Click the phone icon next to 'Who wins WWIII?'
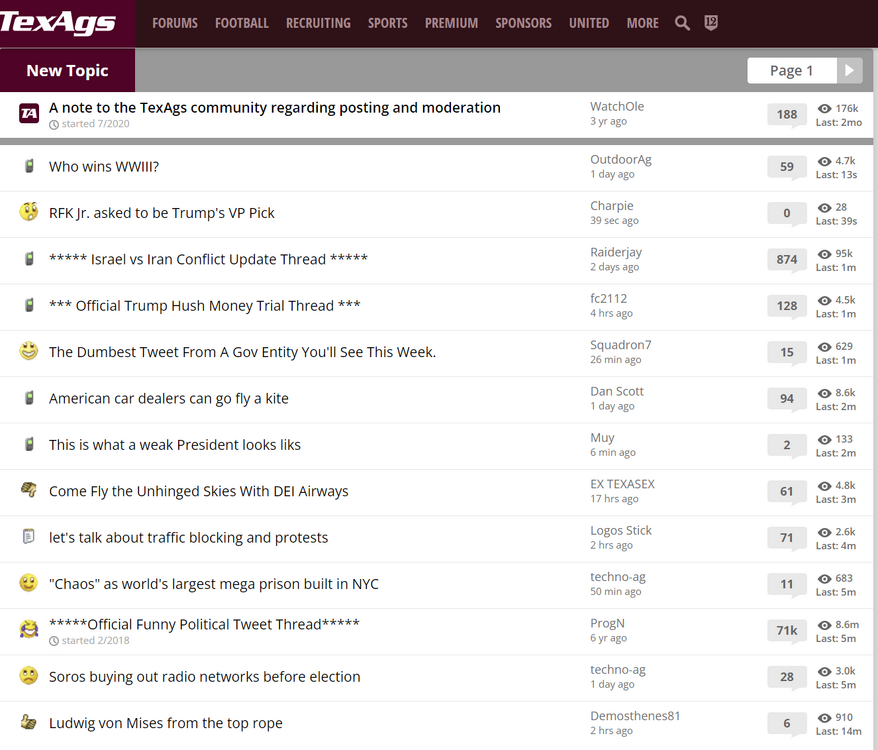 (29, 166)
